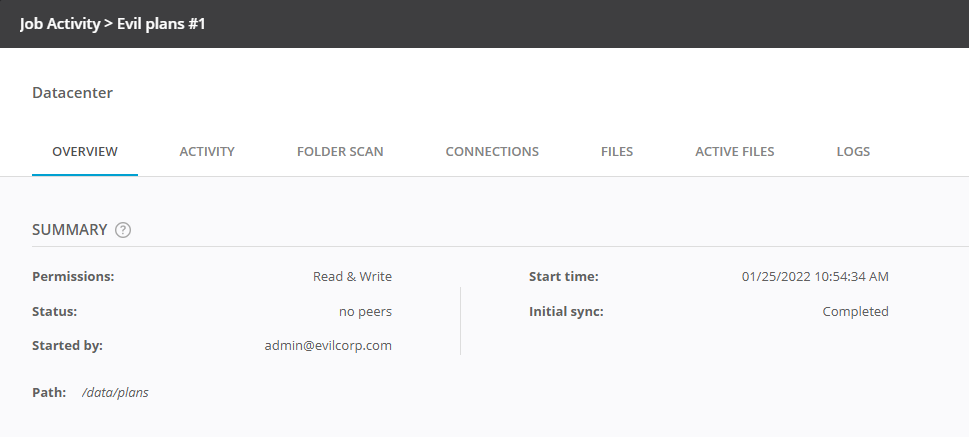Click the Read & Write permissions value

(x=352, y=277)
